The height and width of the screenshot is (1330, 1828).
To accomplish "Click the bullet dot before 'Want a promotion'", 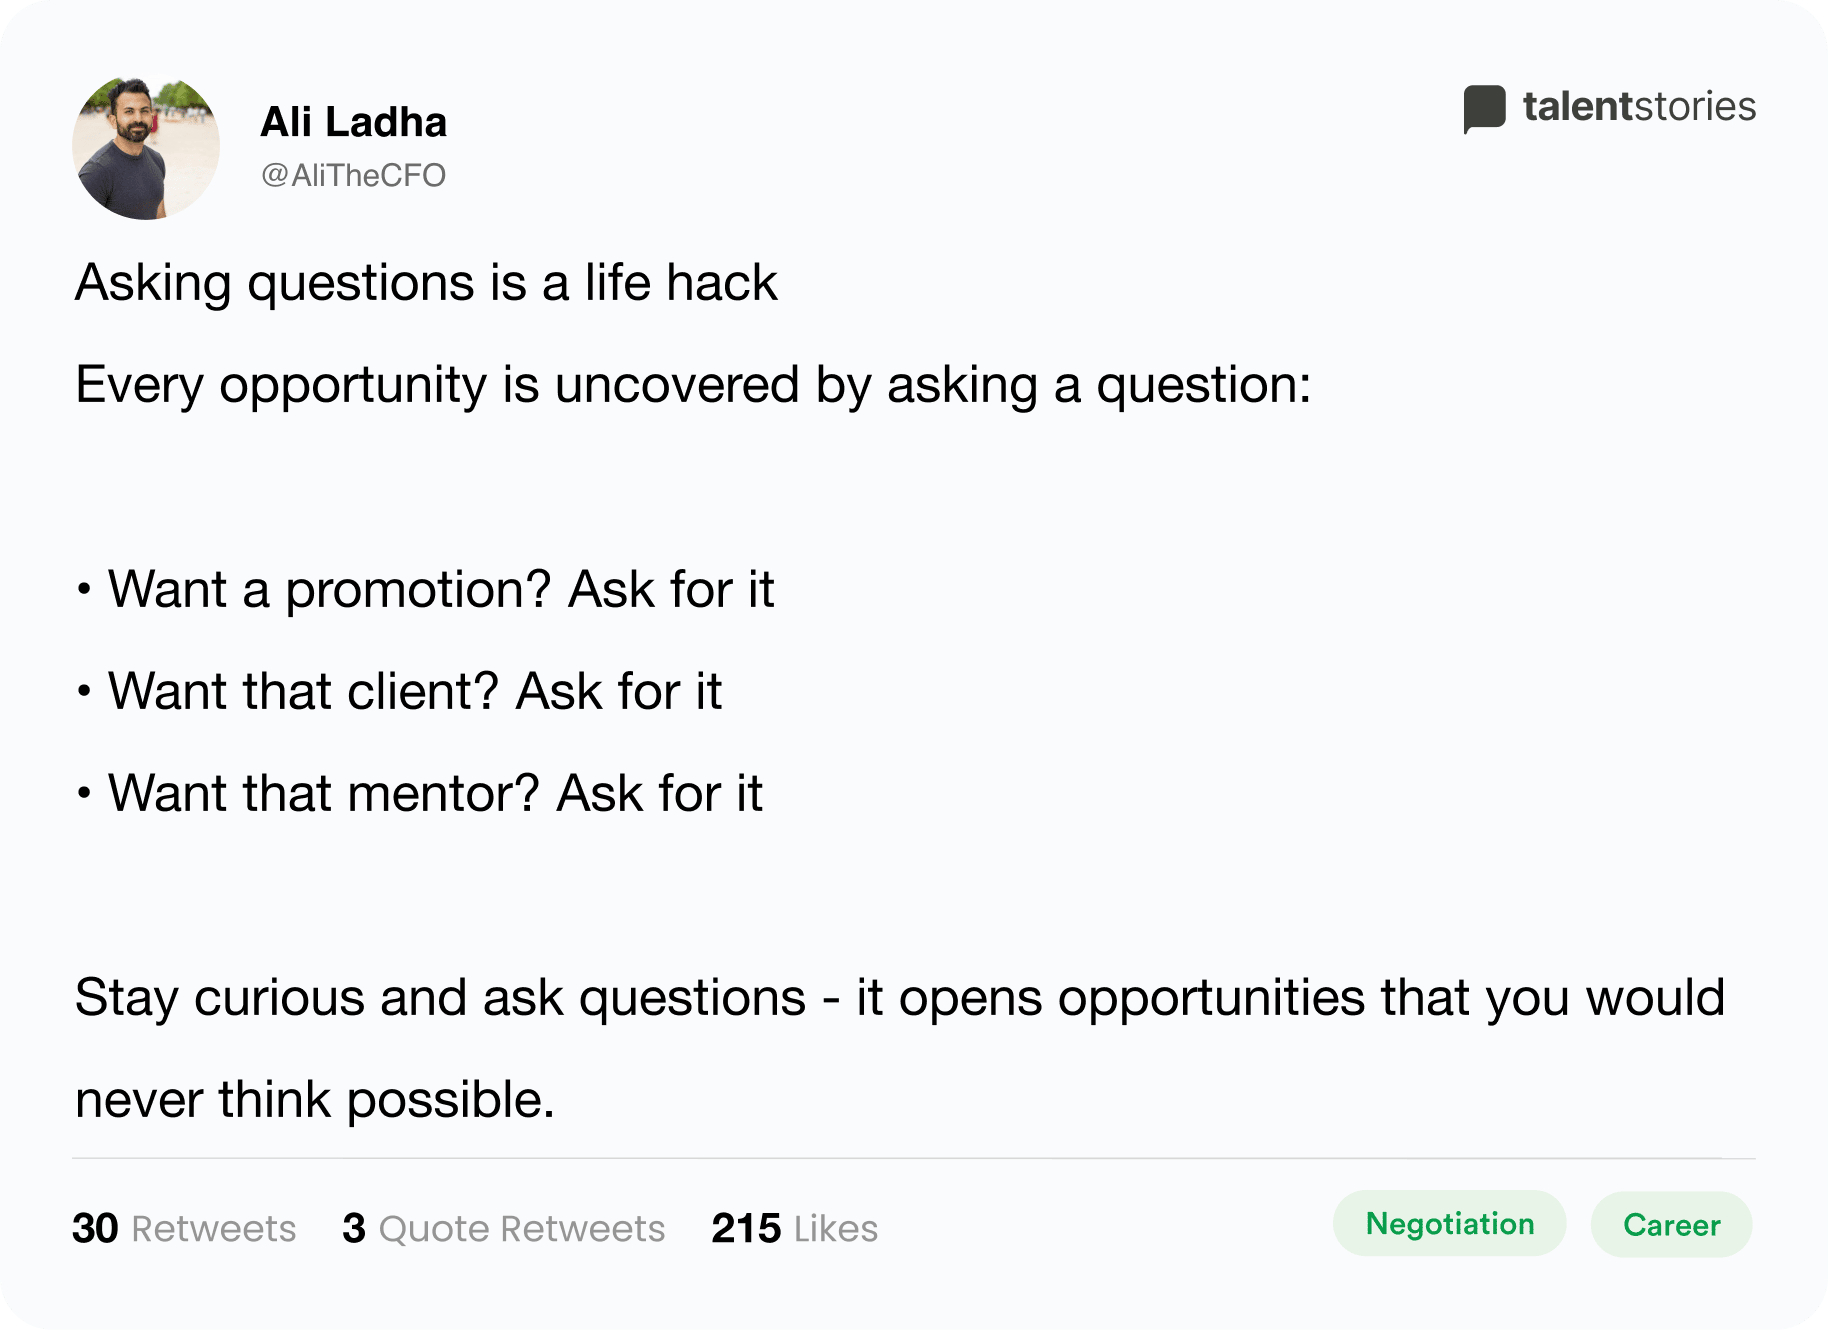I will (x=84, y=590).
